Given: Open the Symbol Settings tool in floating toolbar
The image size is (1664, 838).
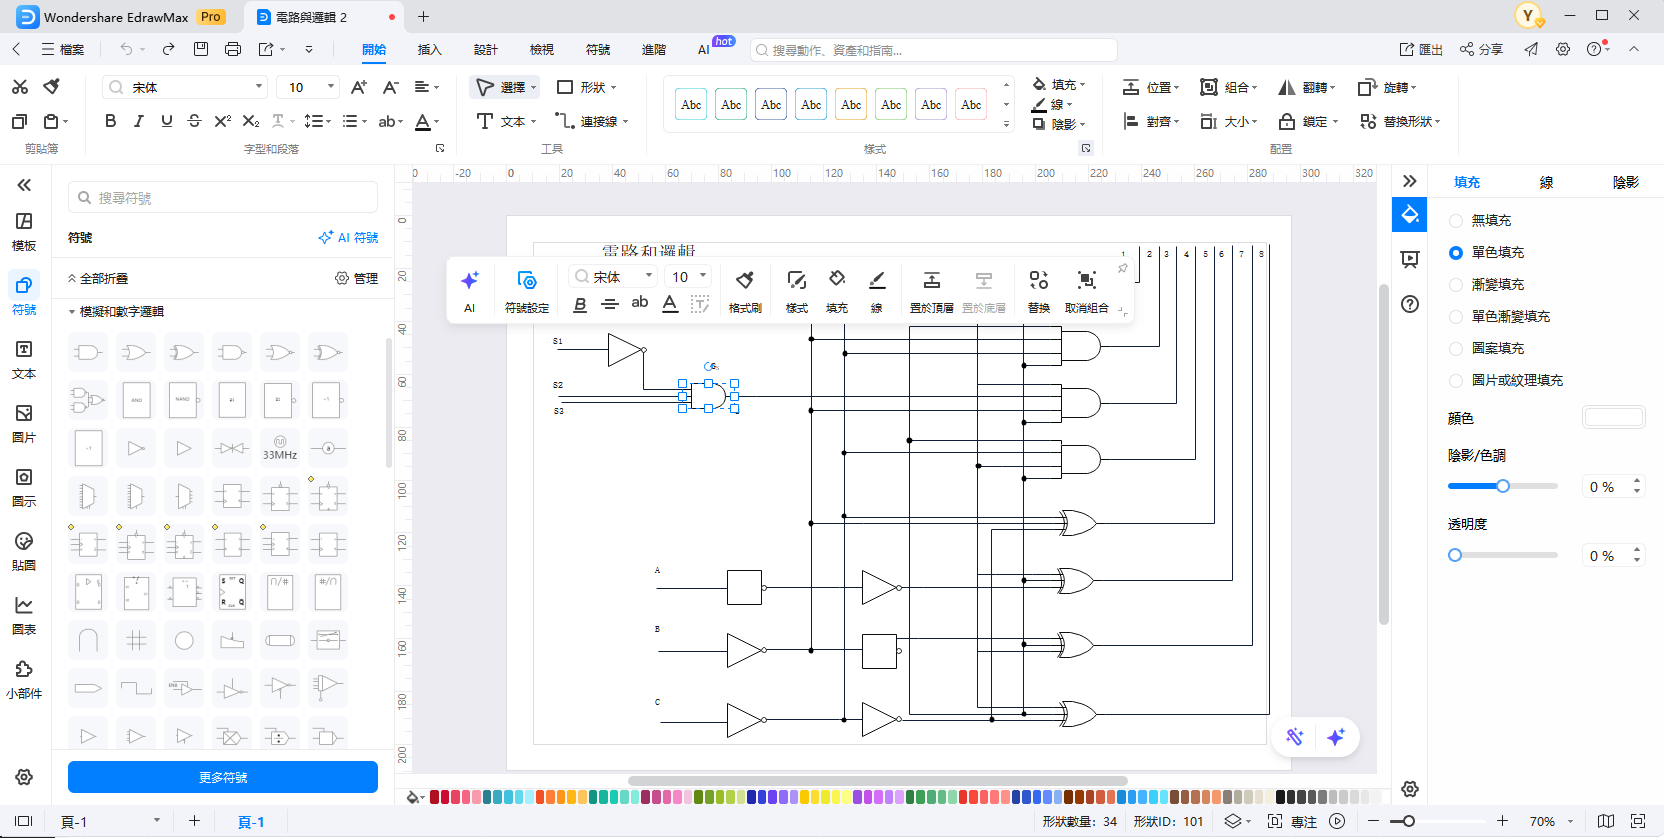Looking at the screenshot, I should click(x=526, y=281).
